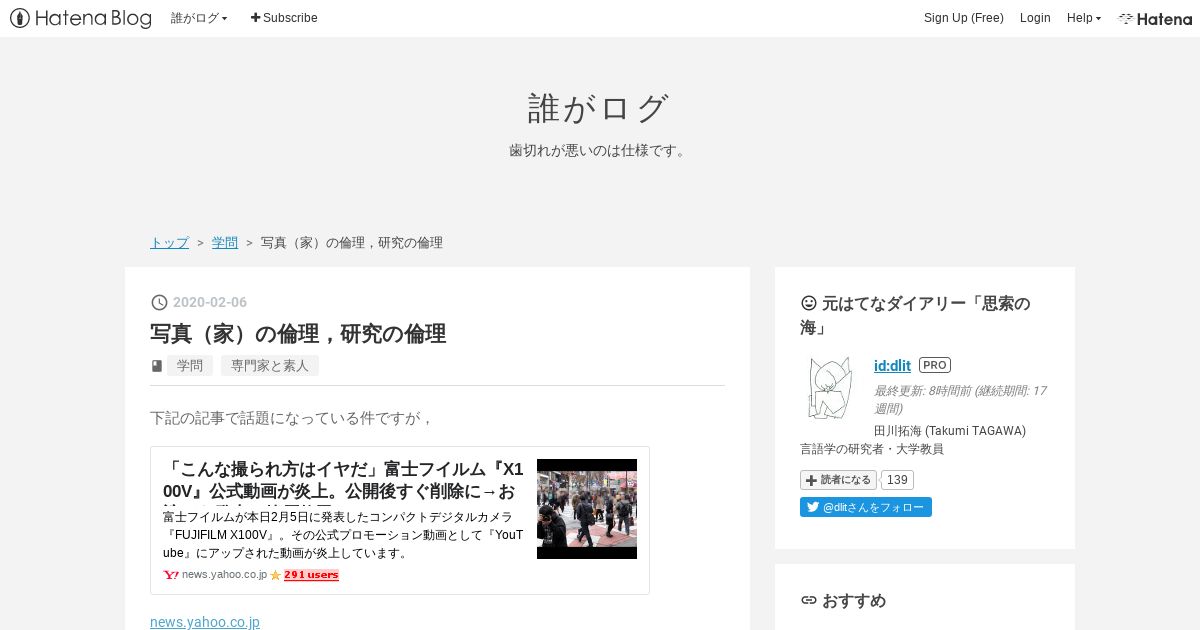Viewport: 1200px width, 630px height.
Task: Click the bookmark star icon in the embed card
Action: [x=276, y=575]
